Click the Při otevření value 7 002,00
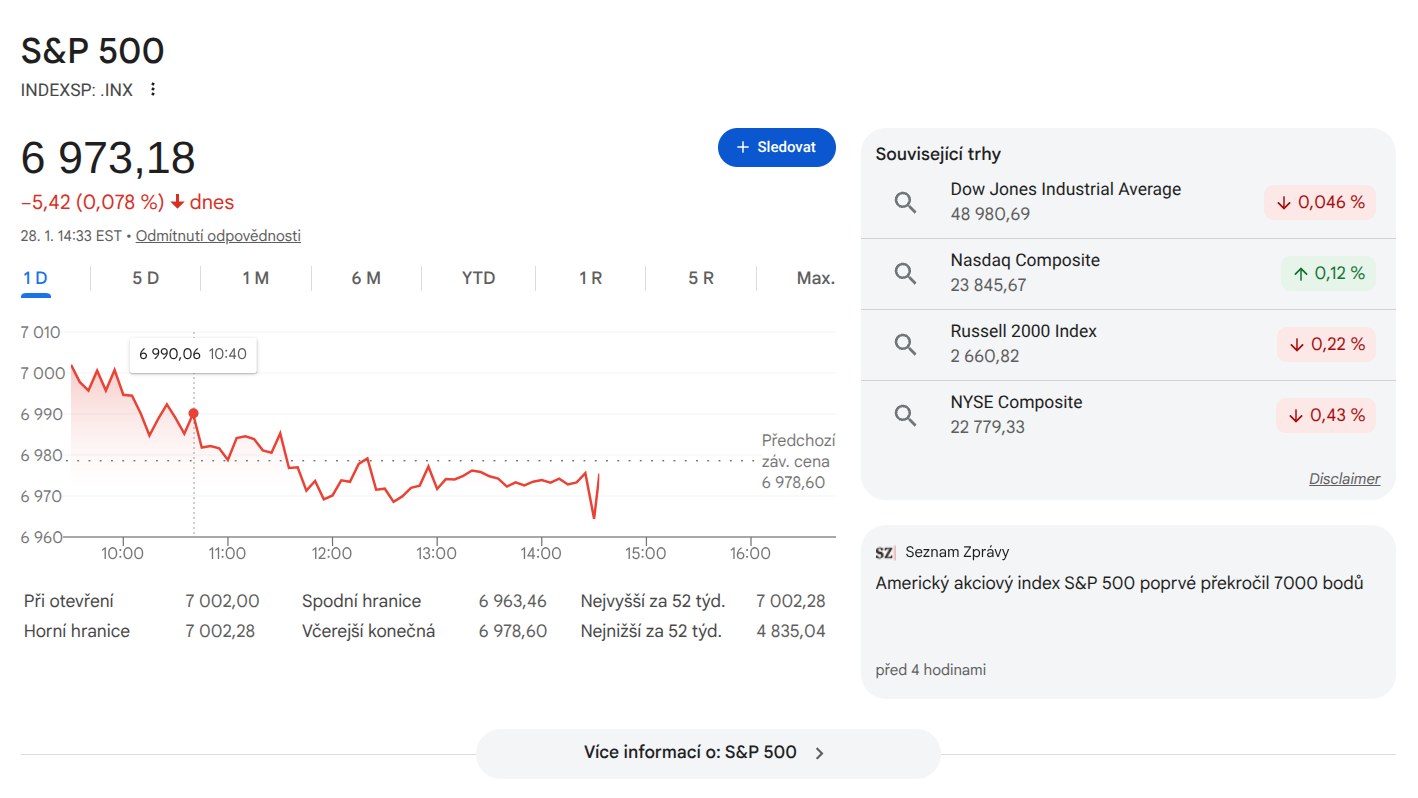Screen dimensions: 1418x798 (222, 601)
